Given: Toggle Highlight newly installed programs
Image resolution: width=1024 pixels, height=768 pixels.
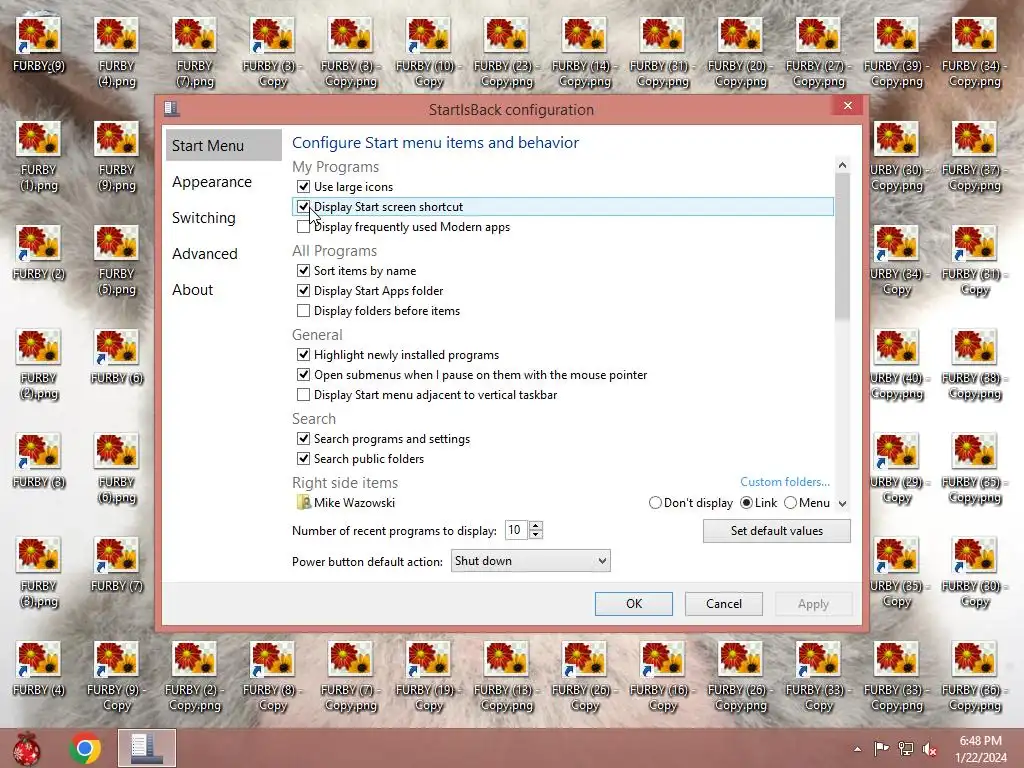Looking at the screenshot, I should [303, 355].
